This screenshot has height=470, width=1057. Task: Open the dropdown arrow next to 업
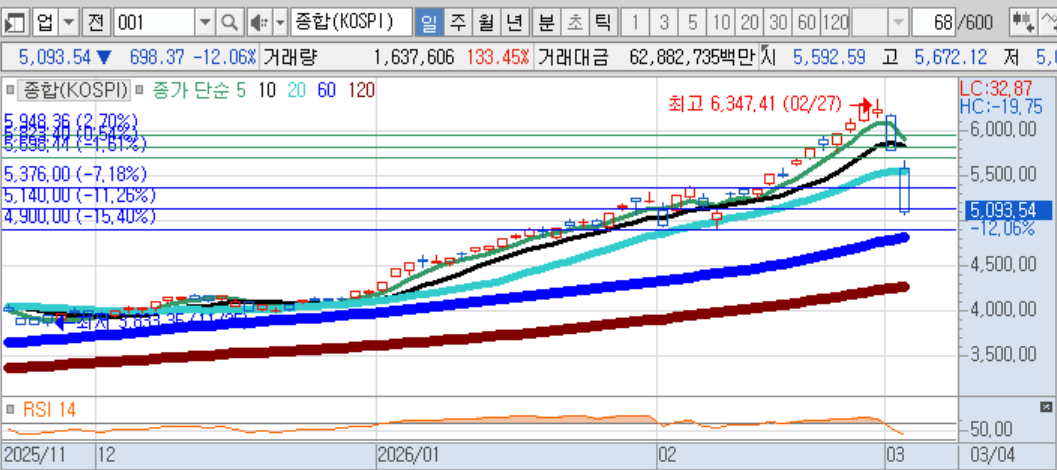coord(69,23)
